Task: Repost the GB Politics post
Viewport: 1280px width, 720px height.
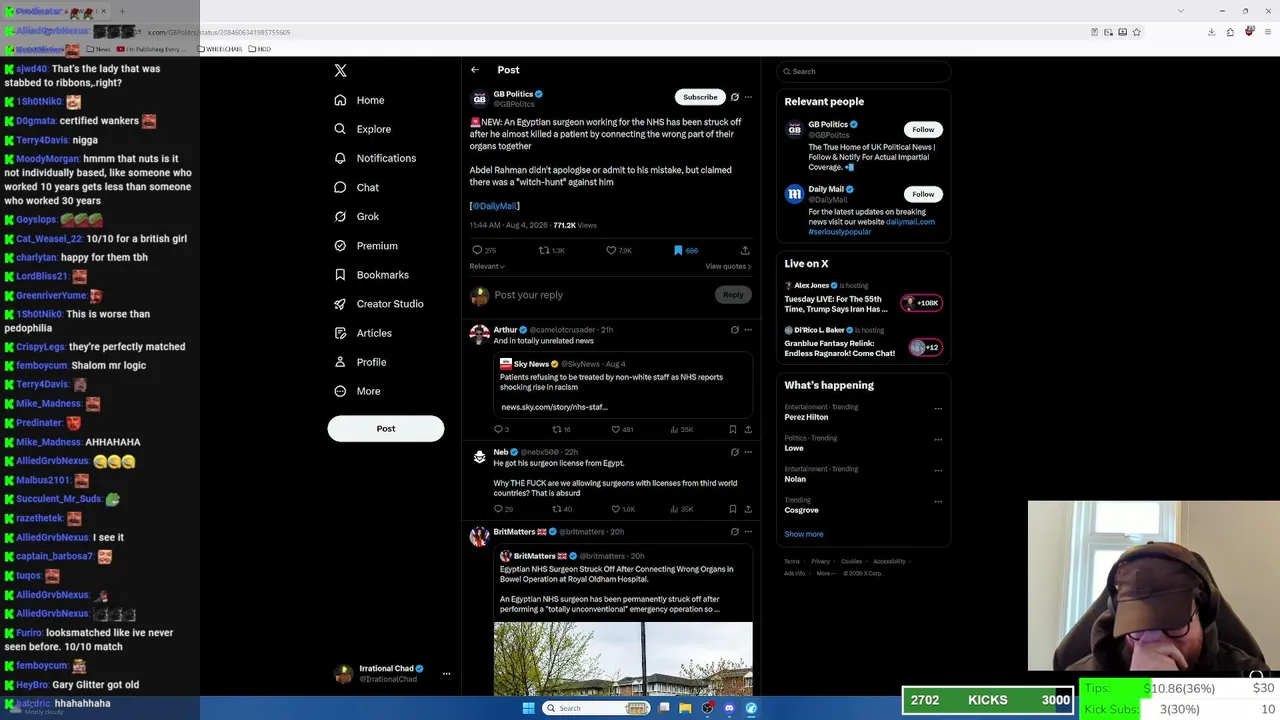Action: 552,250
